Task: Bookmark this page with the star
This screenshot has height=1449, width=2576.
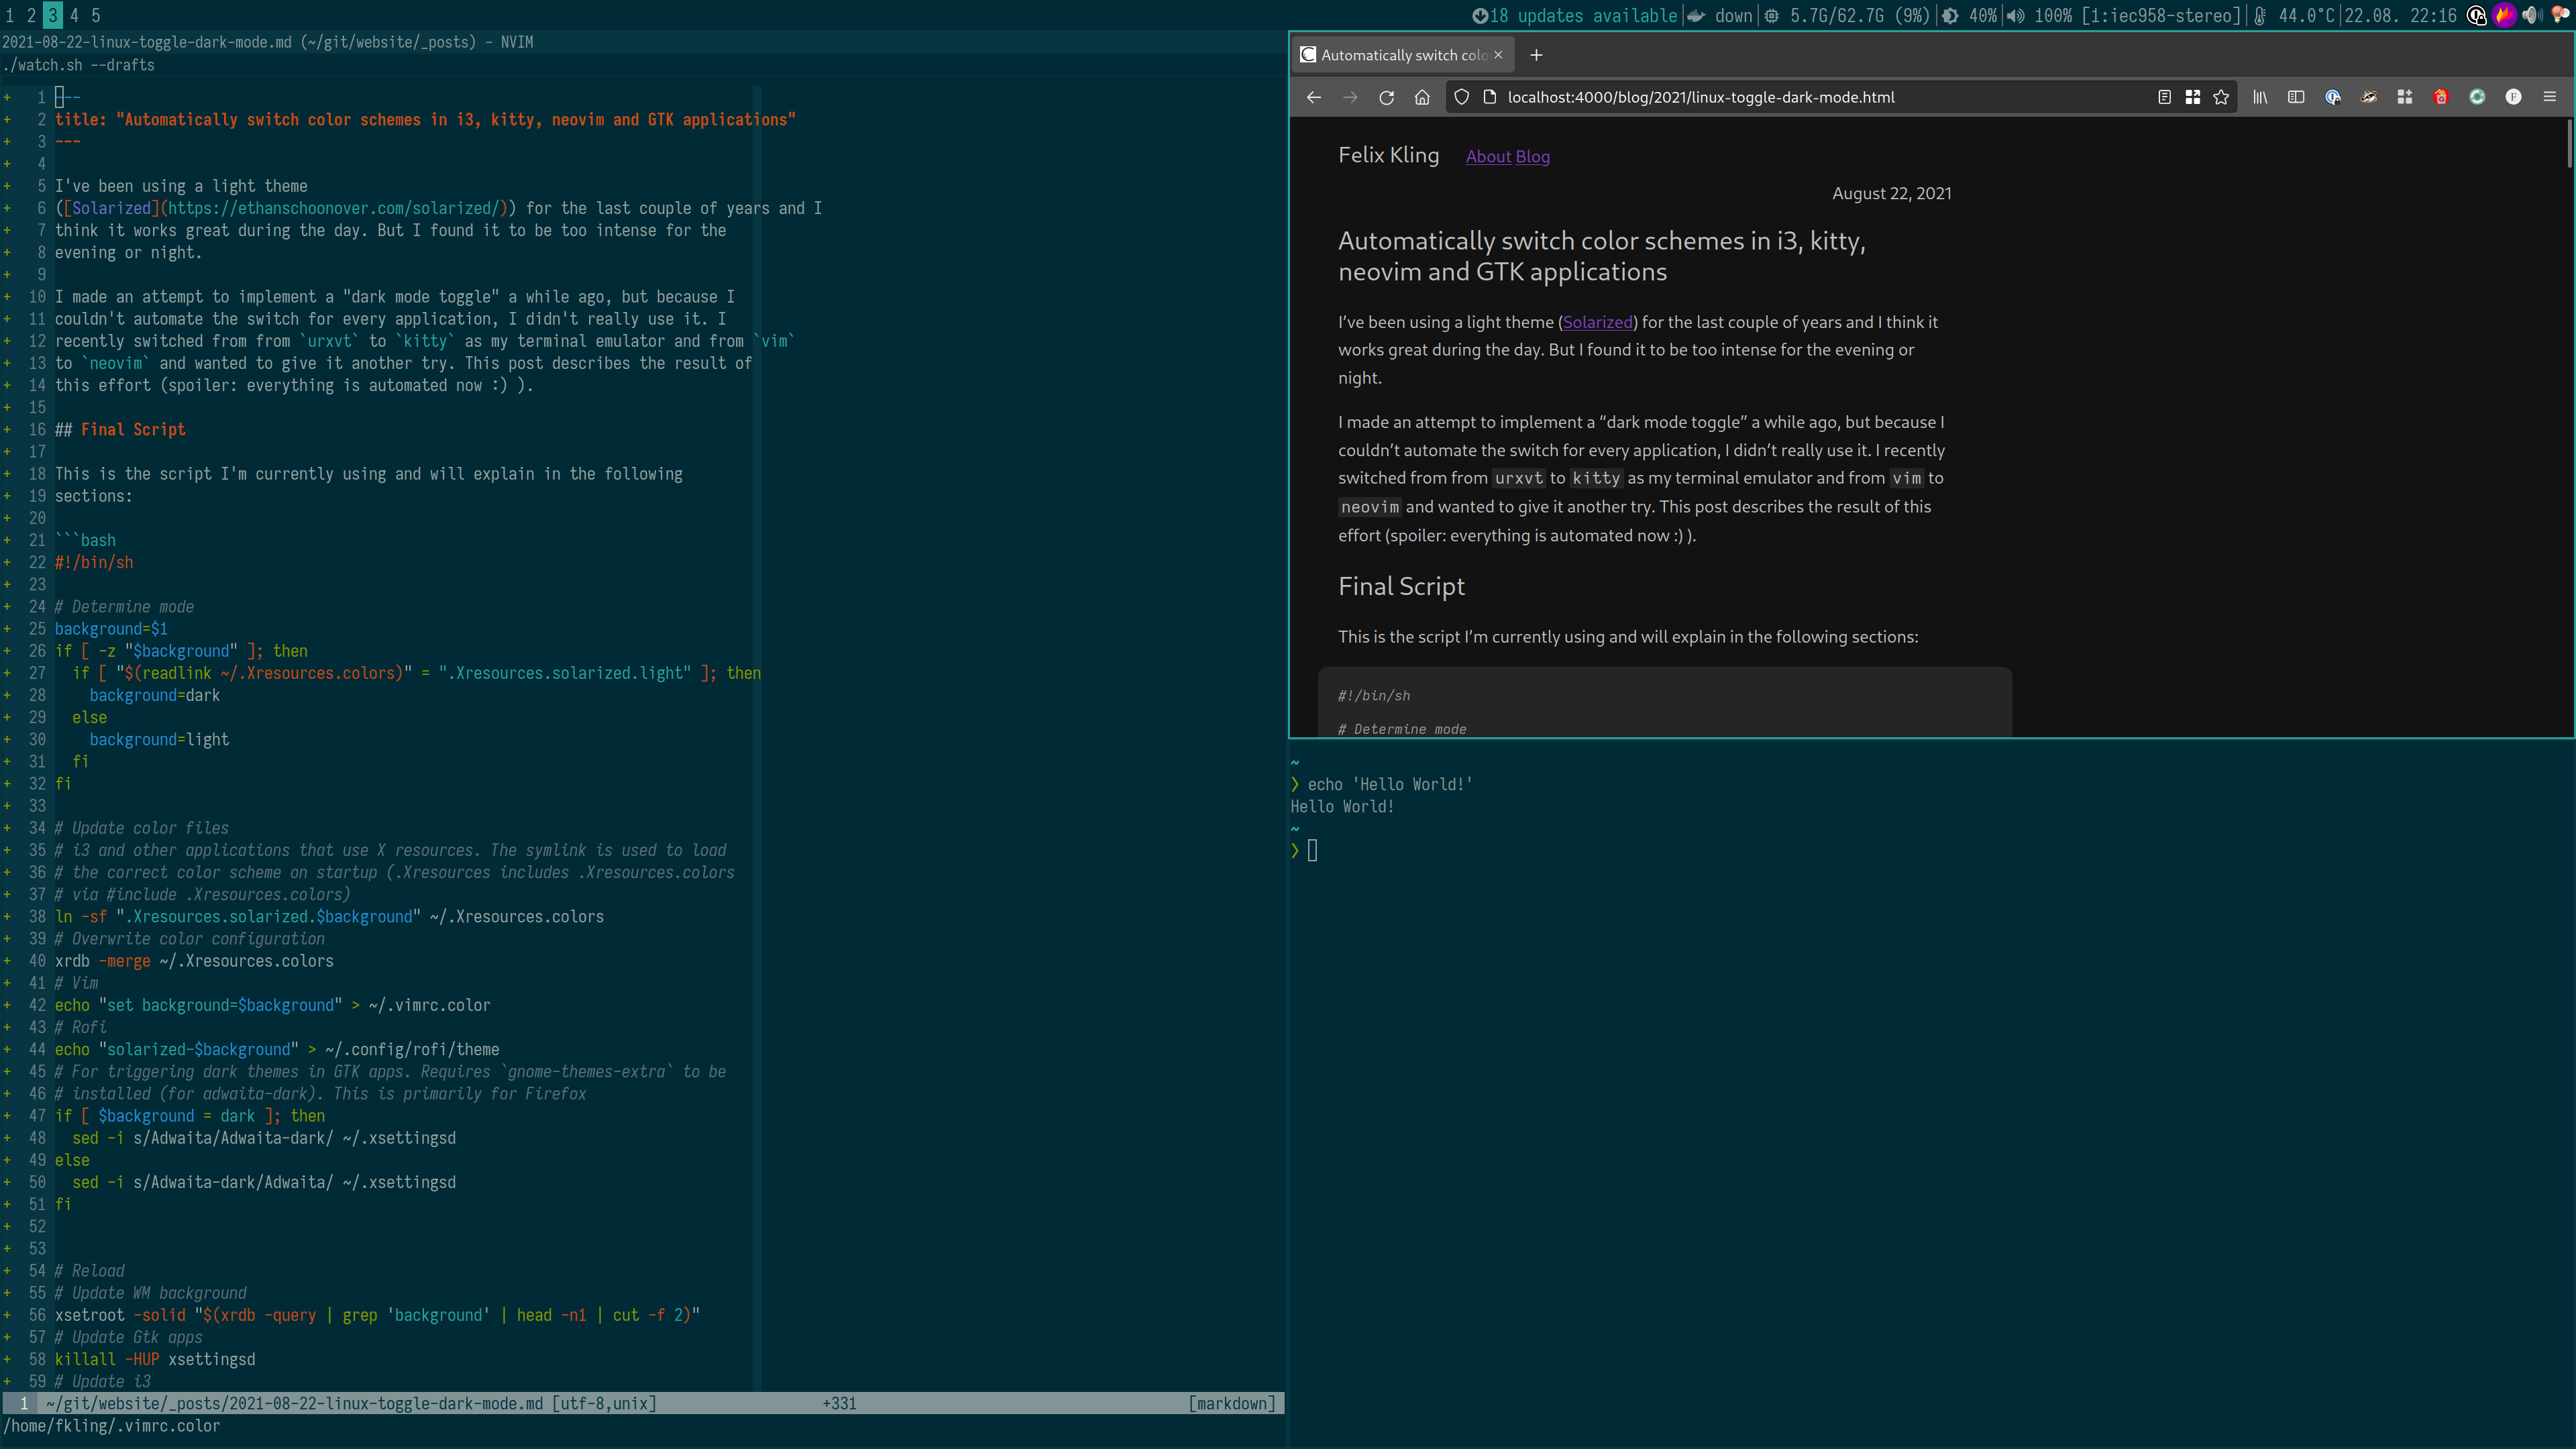Action: click(2221, 97)
